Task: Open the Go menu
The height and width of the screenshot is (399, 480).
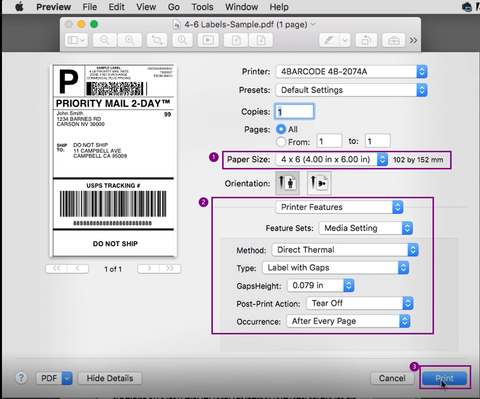Action: (174, 7)
